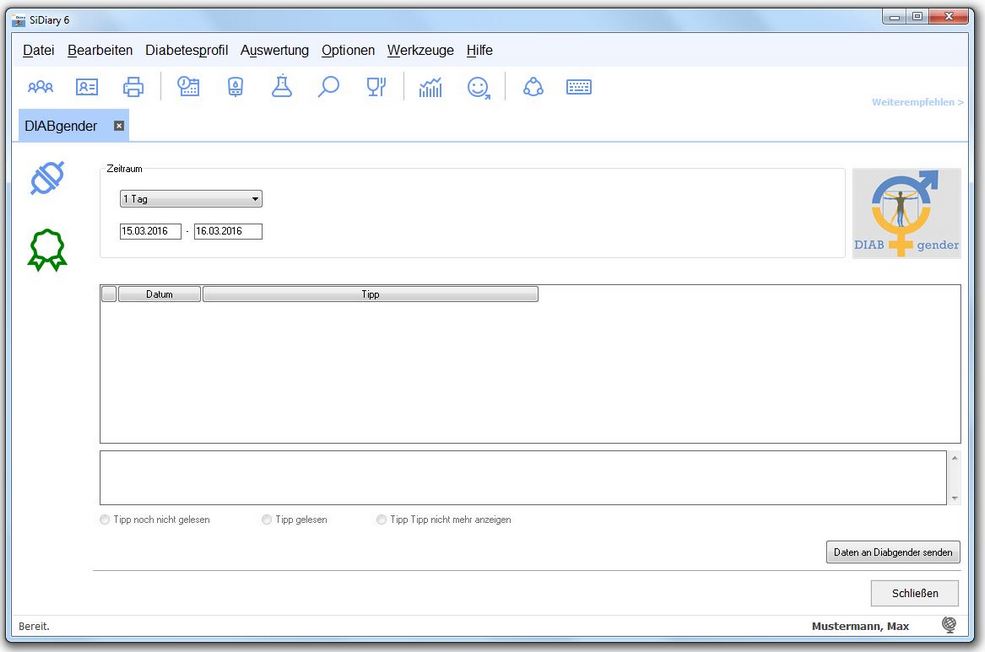Click the Schließen button
The width and height of the screenshot is (985, 652).
click(915, 593)
